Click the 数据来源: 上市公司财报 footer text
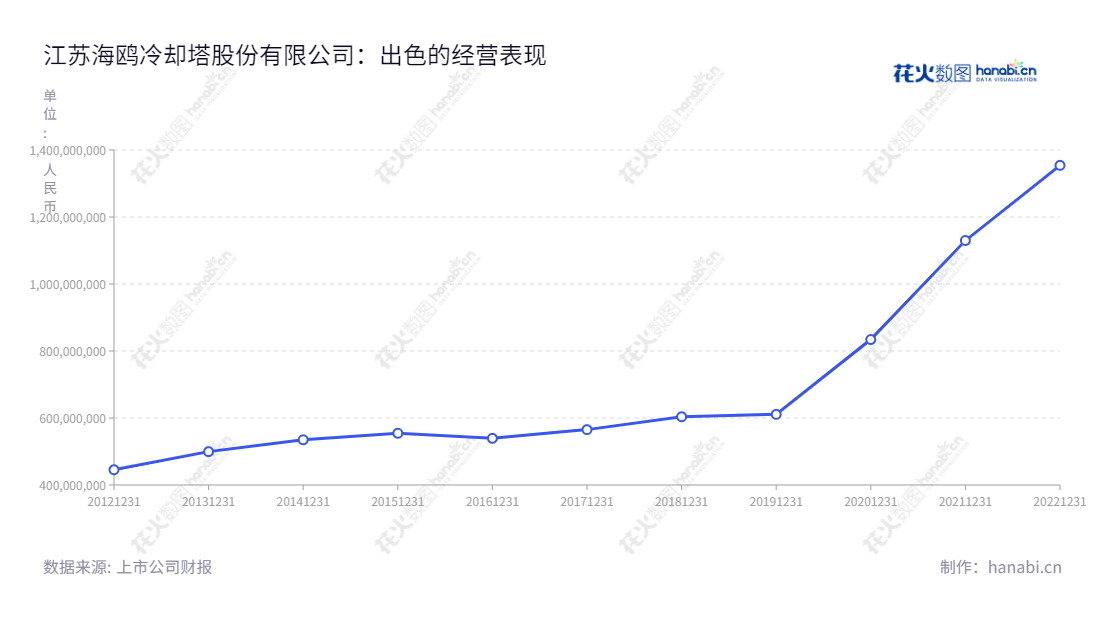This screenshot has height=620, width=1100. 128,567
